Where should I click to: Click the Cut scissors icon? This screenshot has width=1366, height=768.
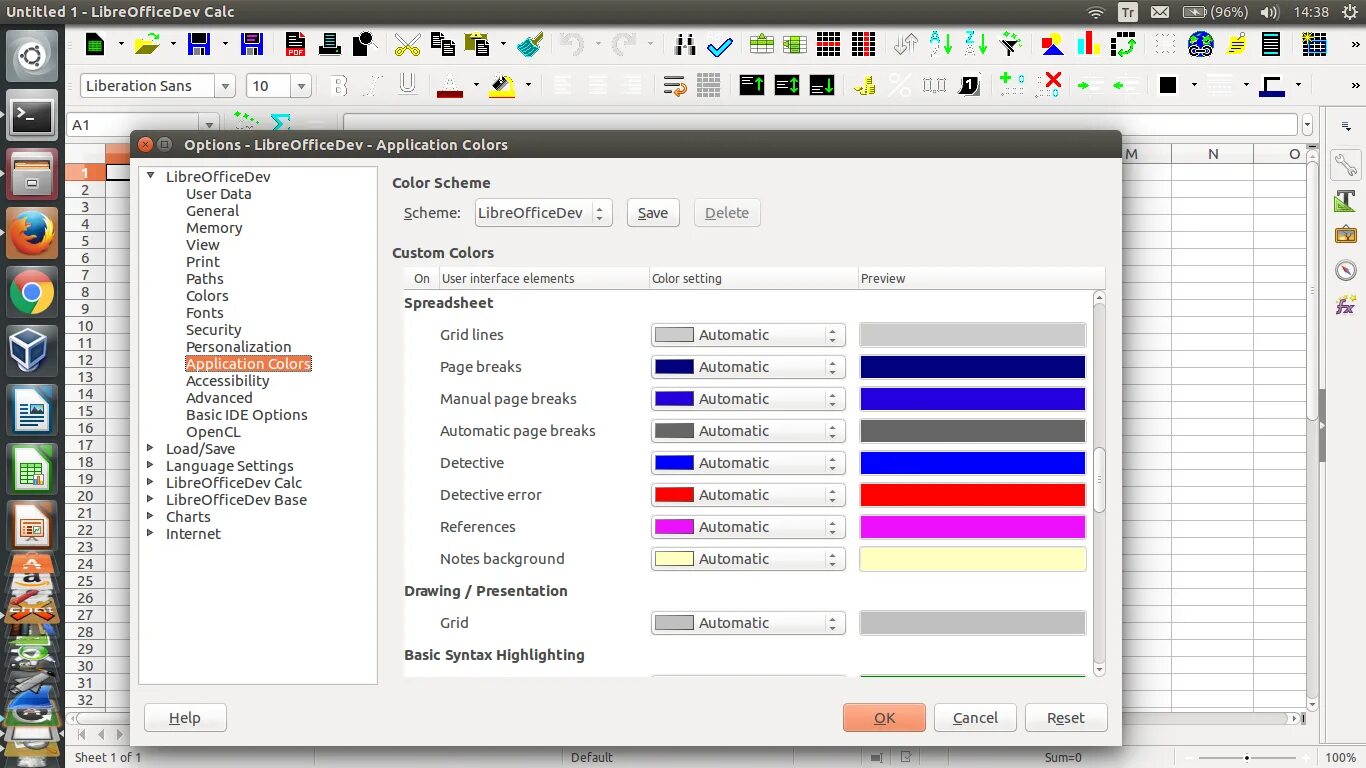pyautogui.click(x=407, y=44)
